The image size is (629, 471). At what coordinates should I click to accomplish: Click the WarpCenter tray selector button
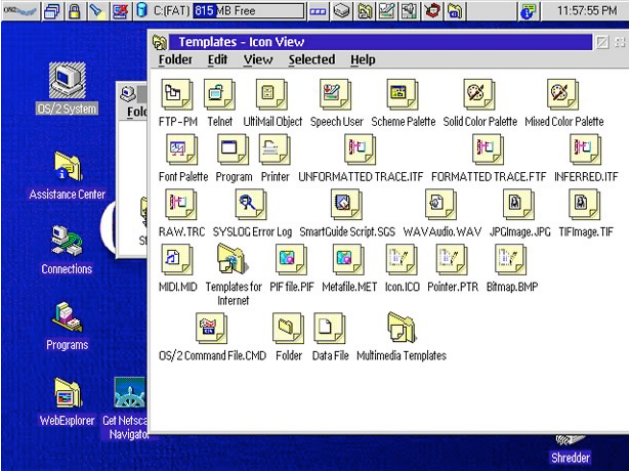(x=318, y=11)
